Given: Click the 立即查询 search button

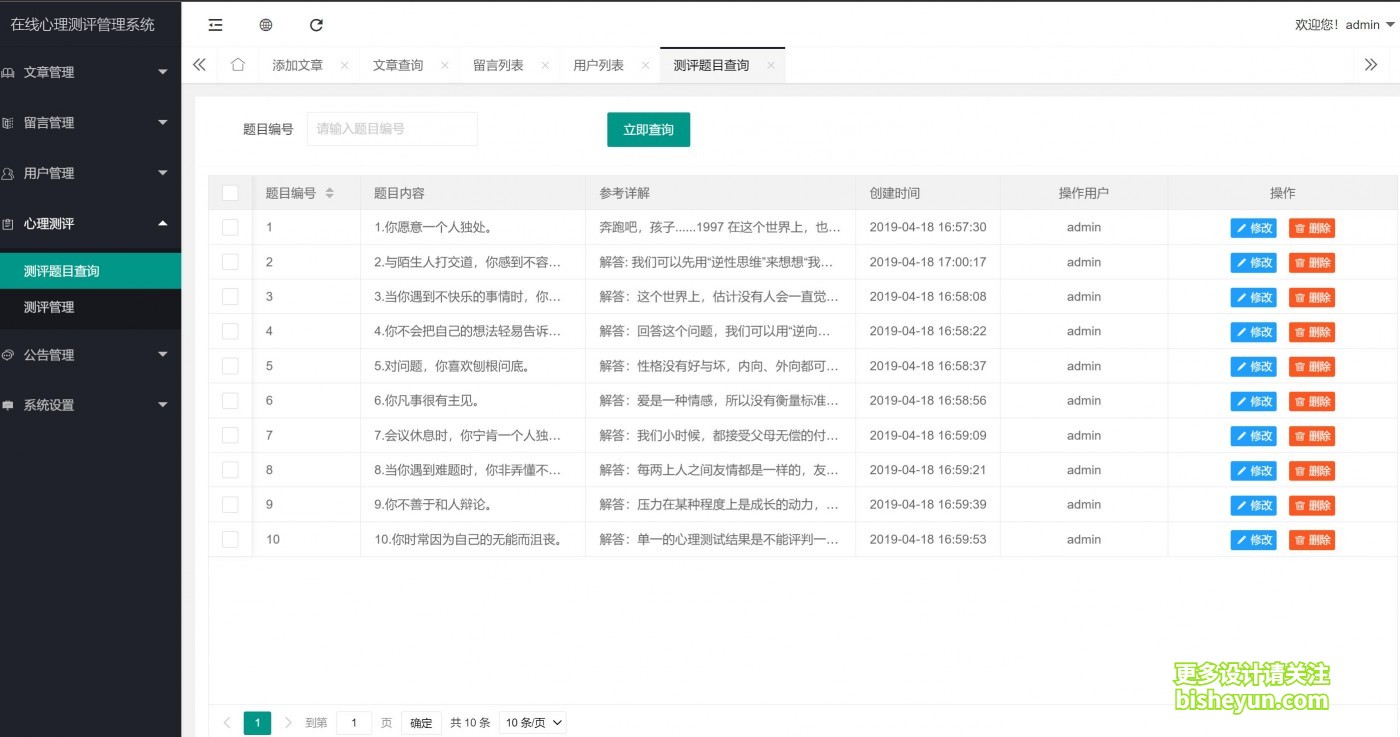Looking at the screenshot, I should click(x=648, y=129).
